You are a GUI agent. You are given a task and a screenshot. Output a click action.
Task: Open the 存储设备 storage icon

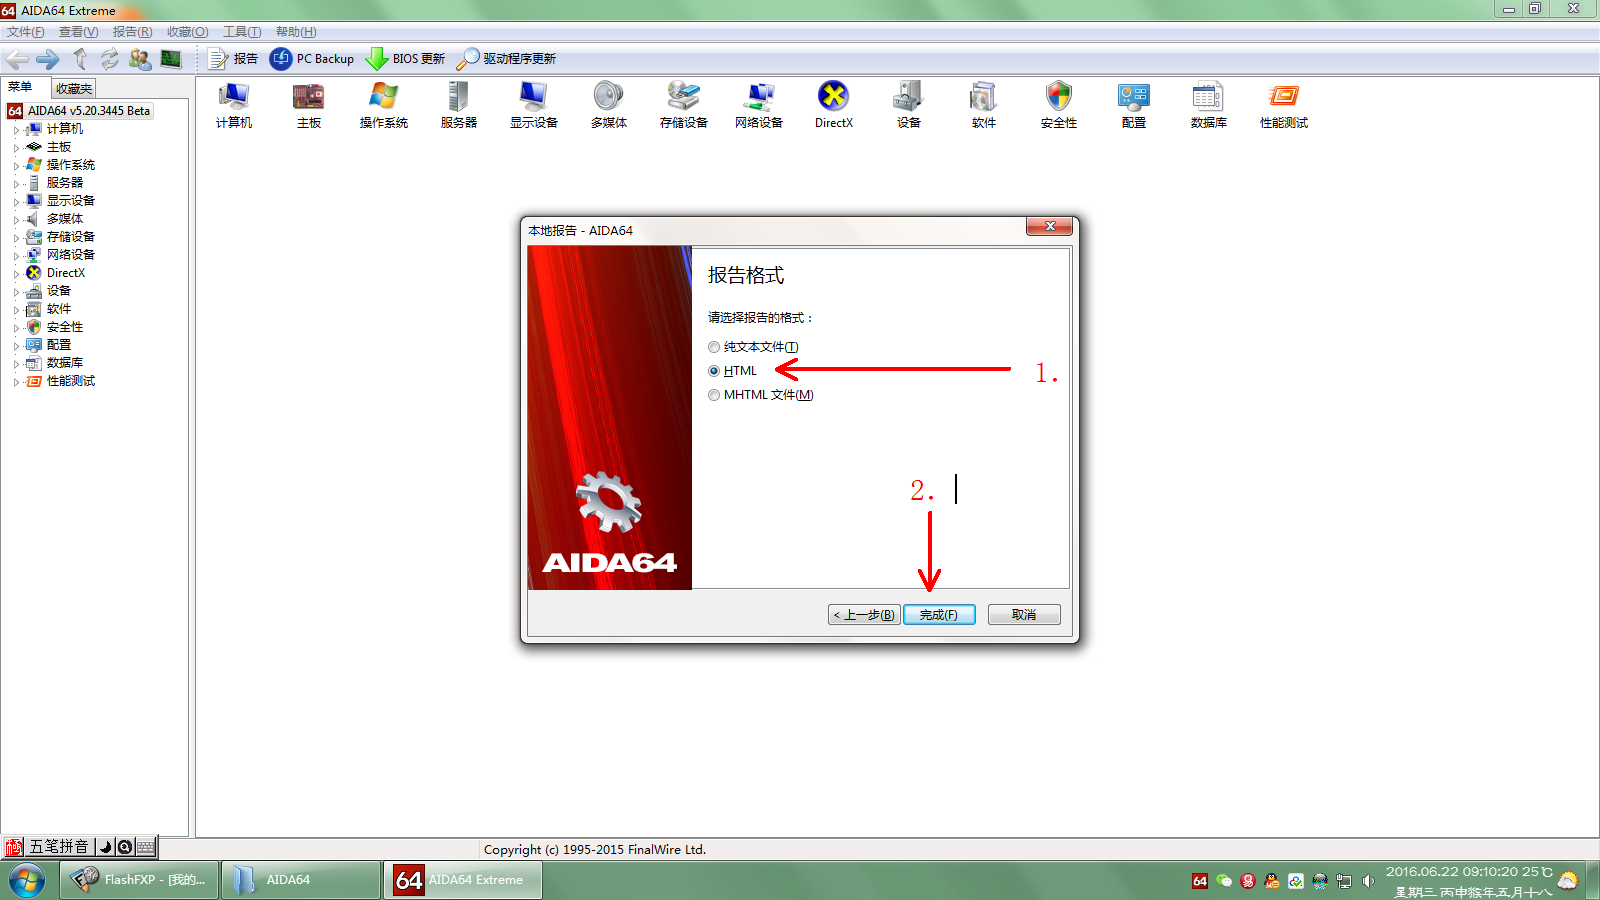pyautogui.click(x=683, y=104)
